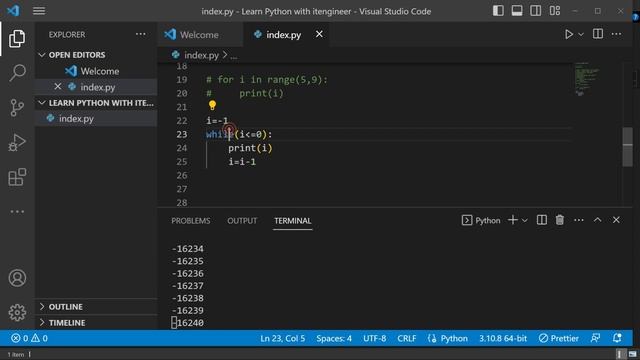Change line endings via CRLF

coord(407,338)
